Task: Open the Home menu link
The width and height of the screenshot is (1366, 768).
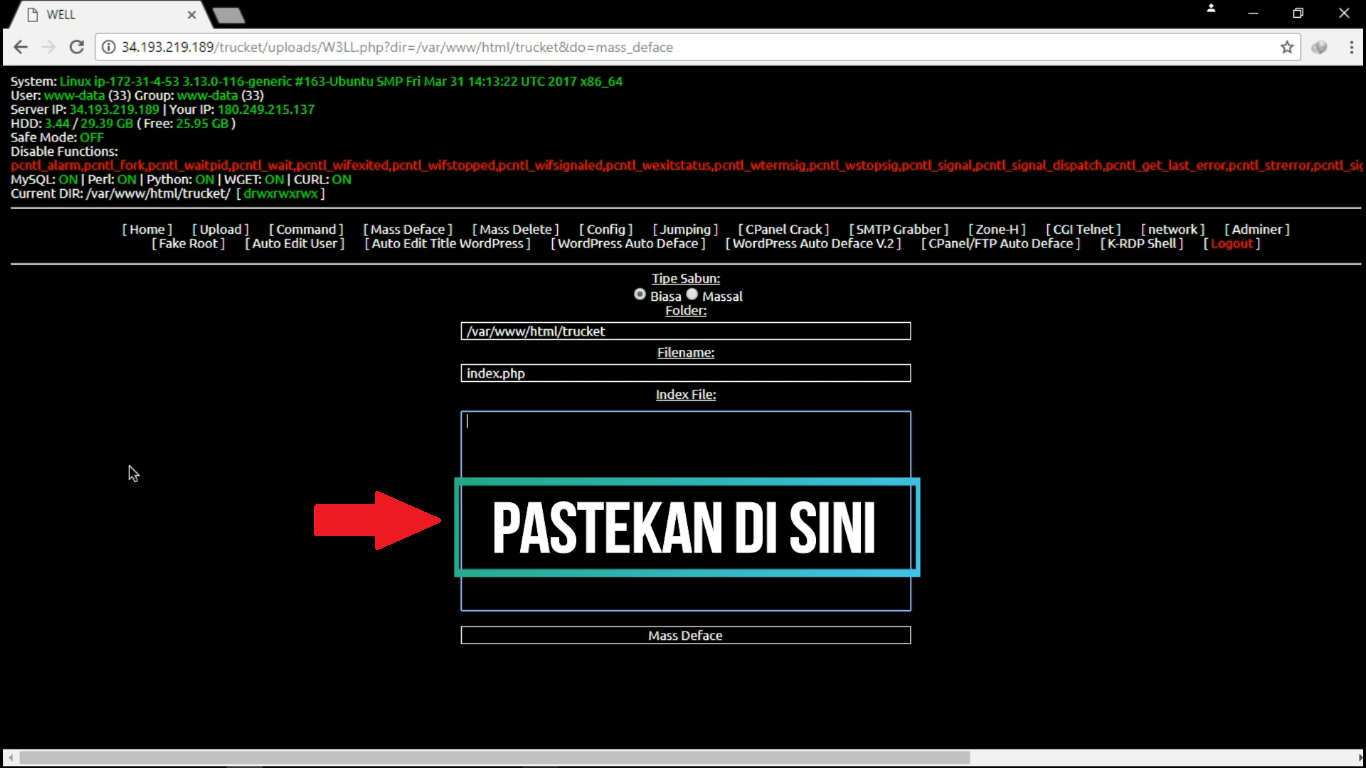Action: 146,229
